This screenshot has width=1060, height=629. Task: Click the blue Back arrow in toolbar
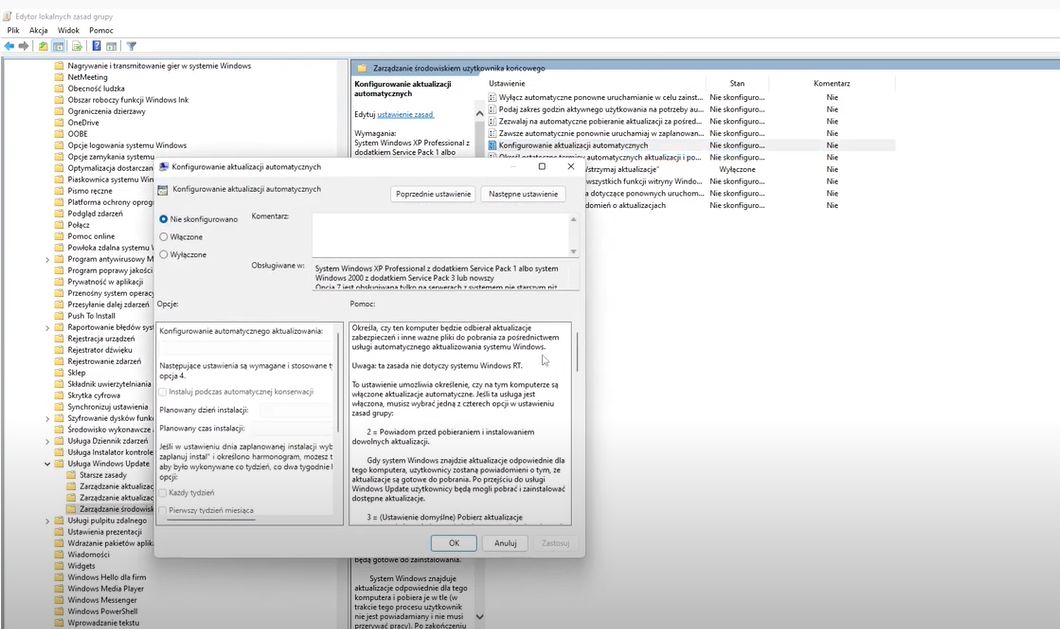tap(9, 46)
